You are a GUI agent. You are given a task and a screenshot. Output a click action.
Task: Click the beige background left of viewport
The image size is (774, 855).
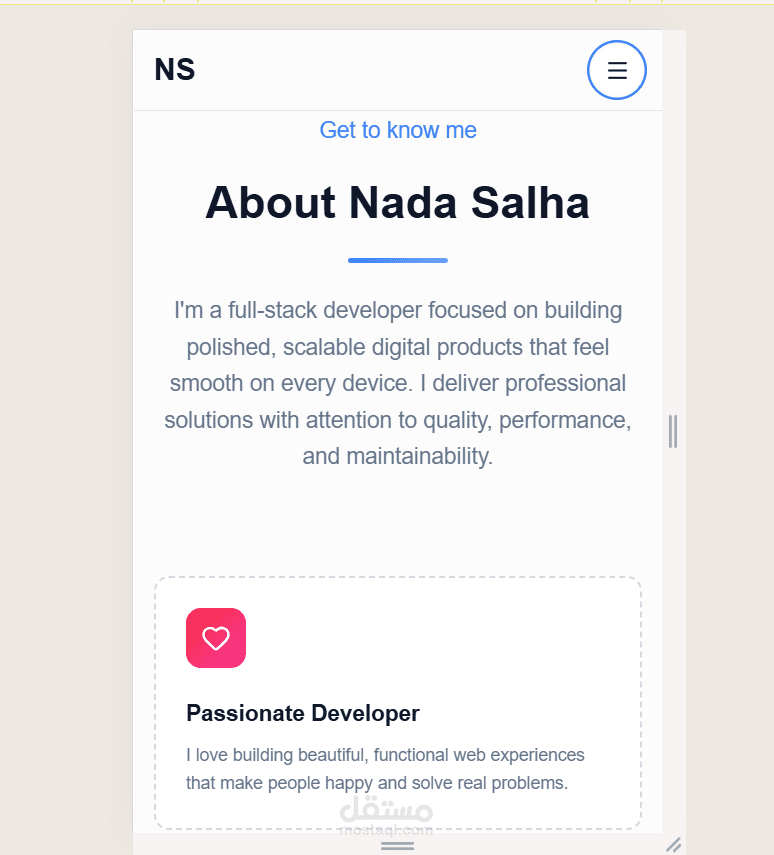pos(65,430)
